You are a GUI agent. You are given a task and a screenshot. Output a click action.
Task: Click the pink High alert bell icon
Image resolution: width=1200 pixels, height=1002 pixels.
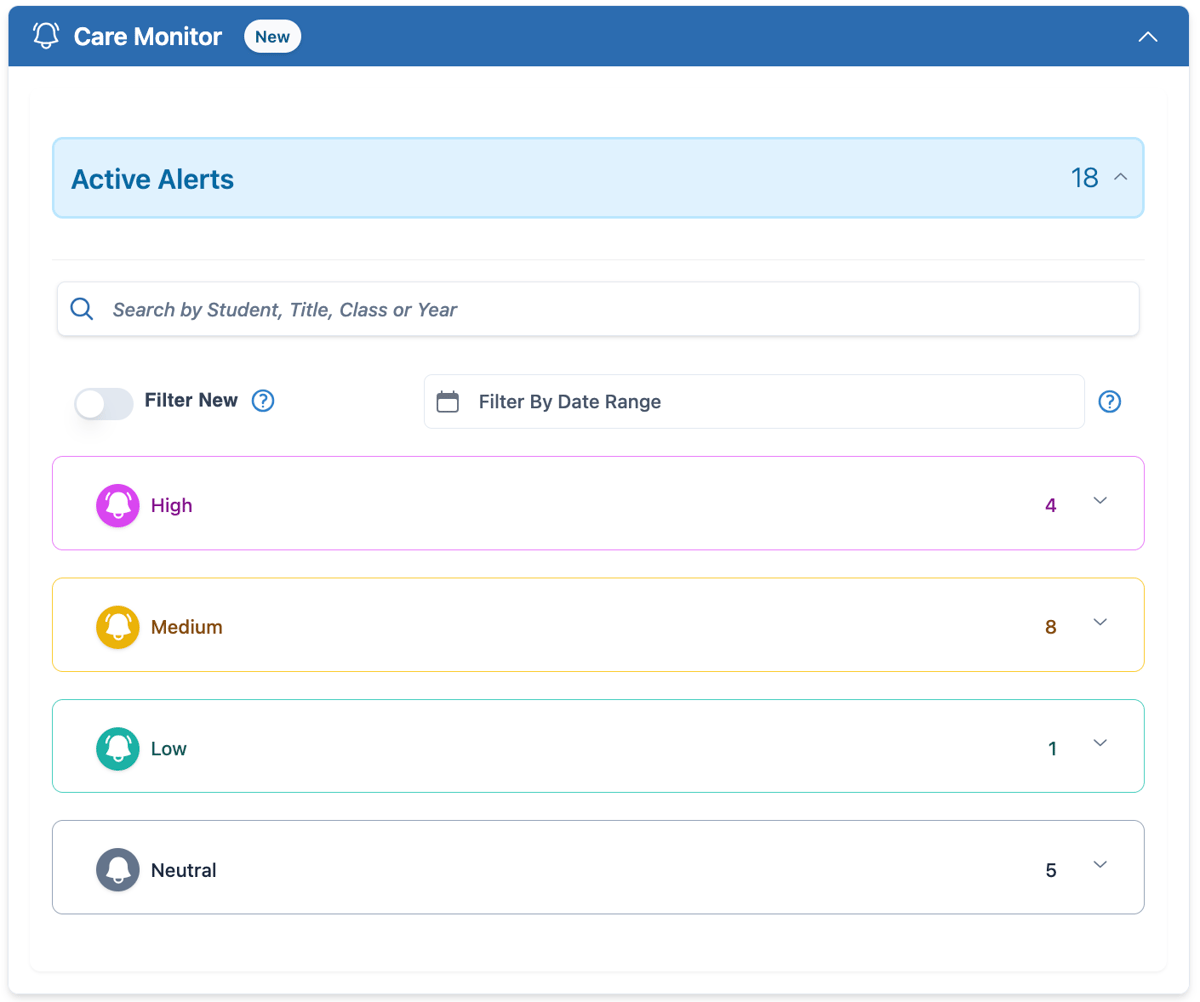click(117, 505)
